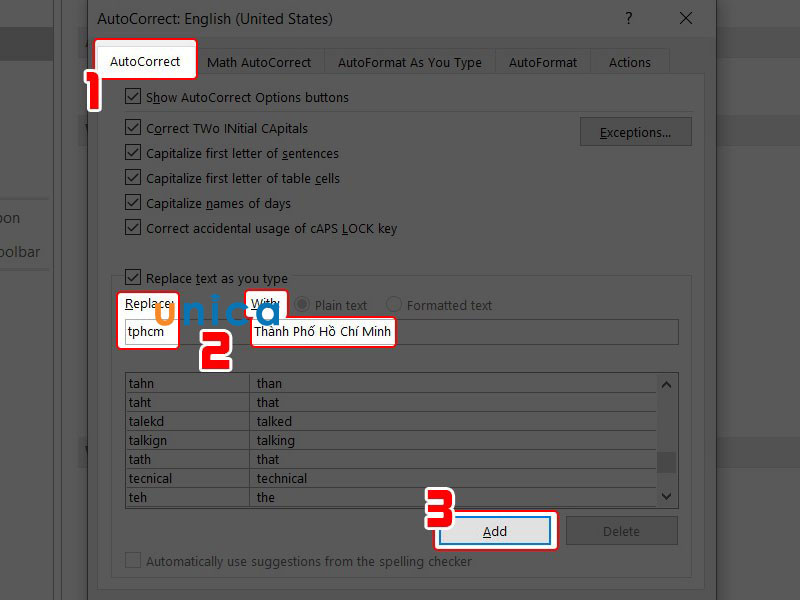Select the Formatted text radio button

tap(392, 305)
